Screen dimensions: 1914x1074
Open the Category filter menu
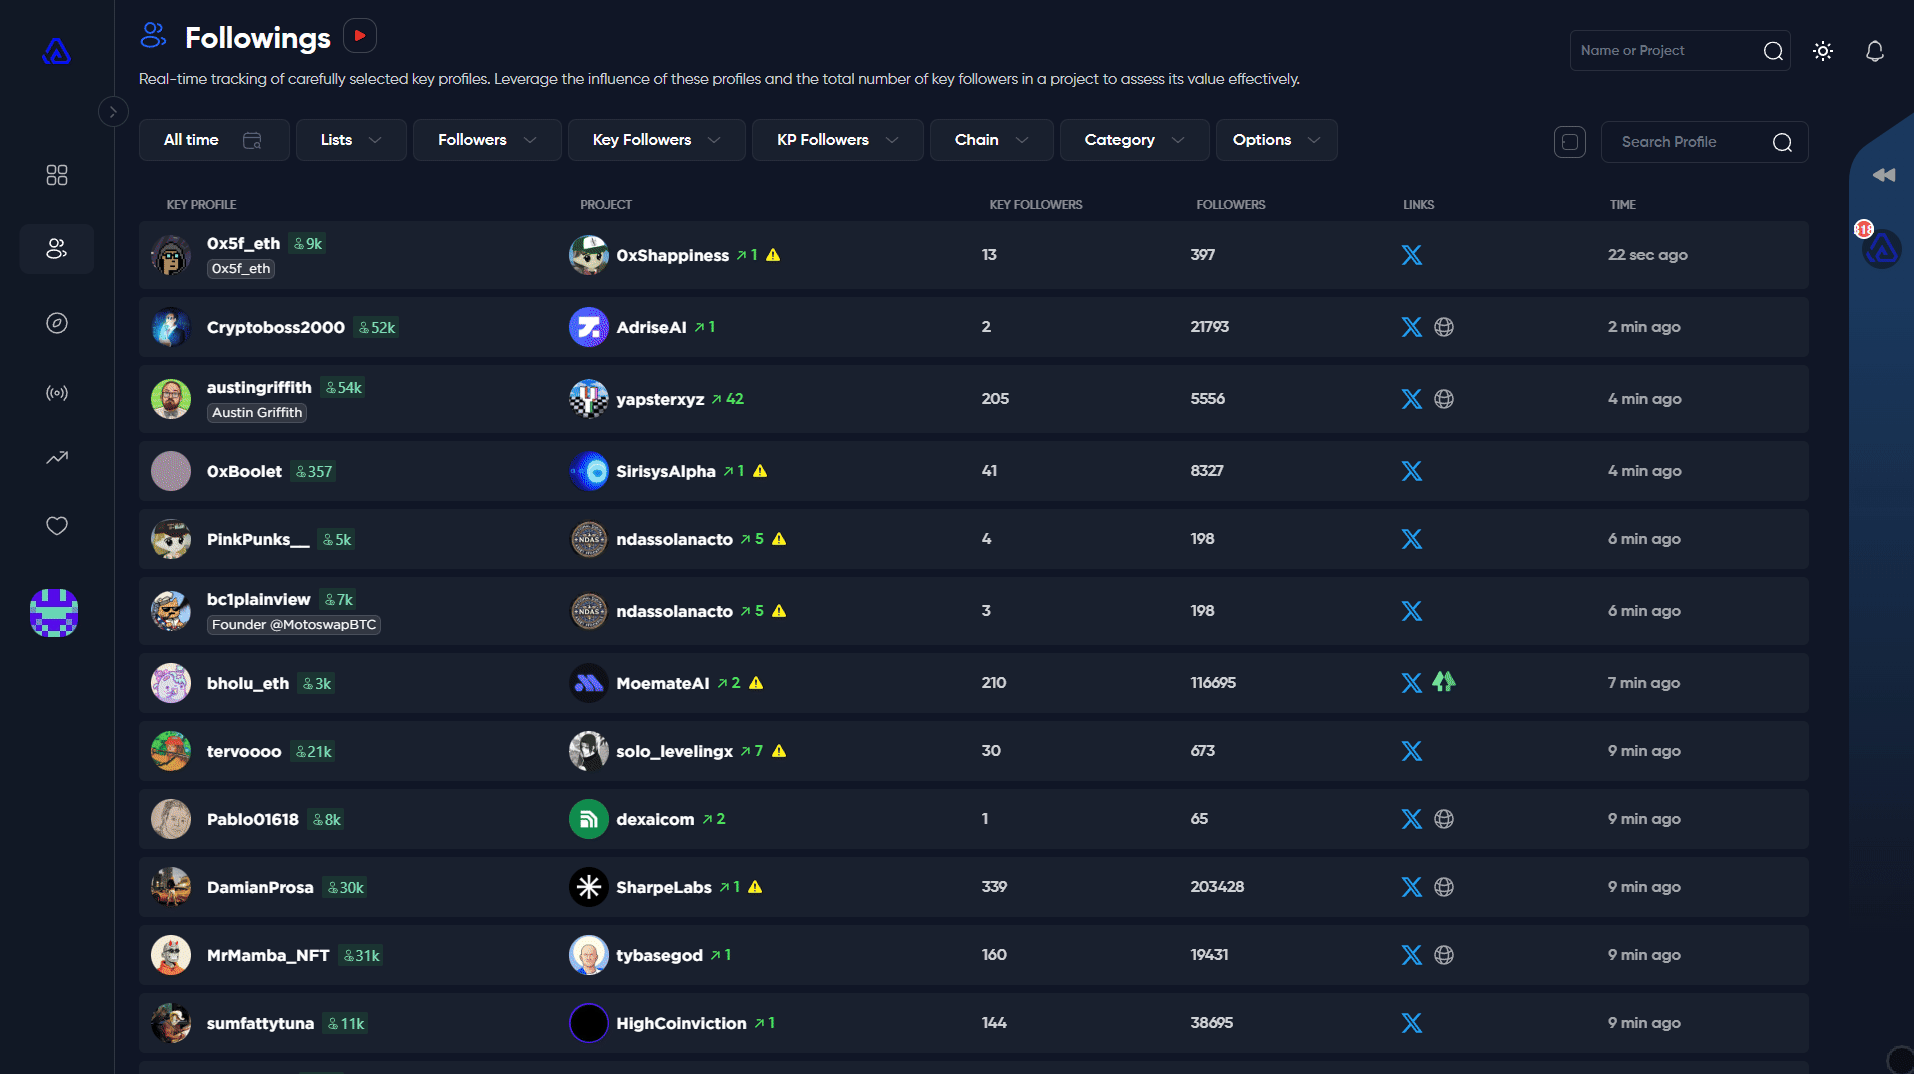[x=1134, y=140]
